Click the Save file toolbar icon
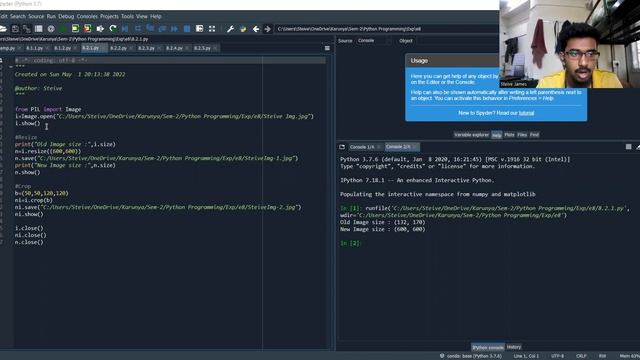Screen dimensions: 640x360 15,29
